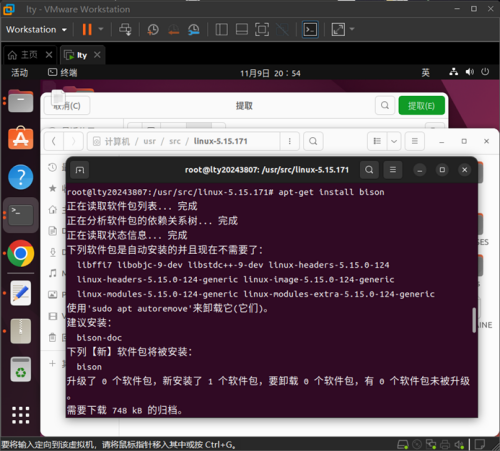Take a snapshot of the VM

(153, 30)
